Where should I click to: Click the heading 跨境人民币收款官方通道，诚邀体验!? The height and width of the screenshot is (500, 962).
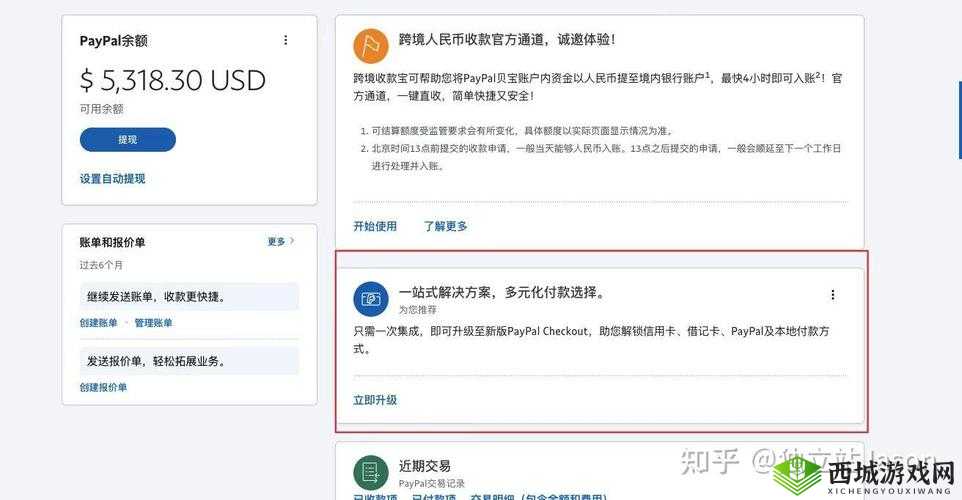coord(507,40)
